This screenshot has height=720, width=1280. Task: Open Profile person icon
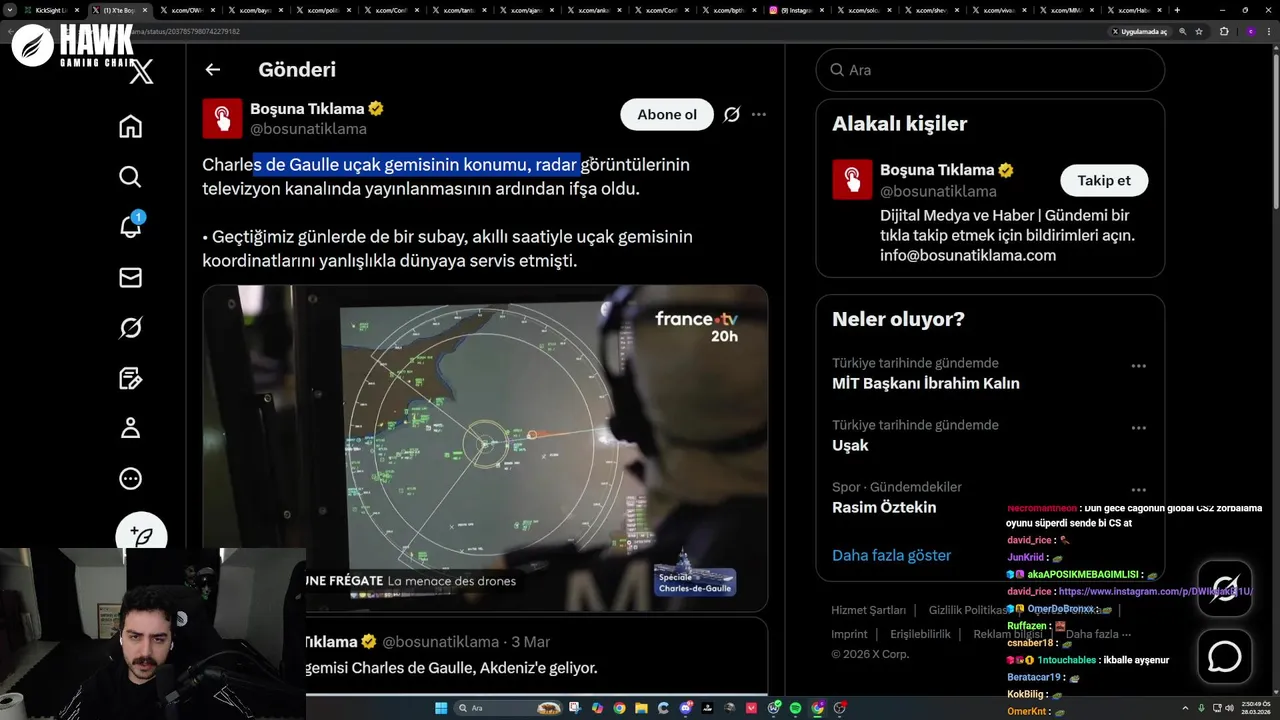(130, 428)
